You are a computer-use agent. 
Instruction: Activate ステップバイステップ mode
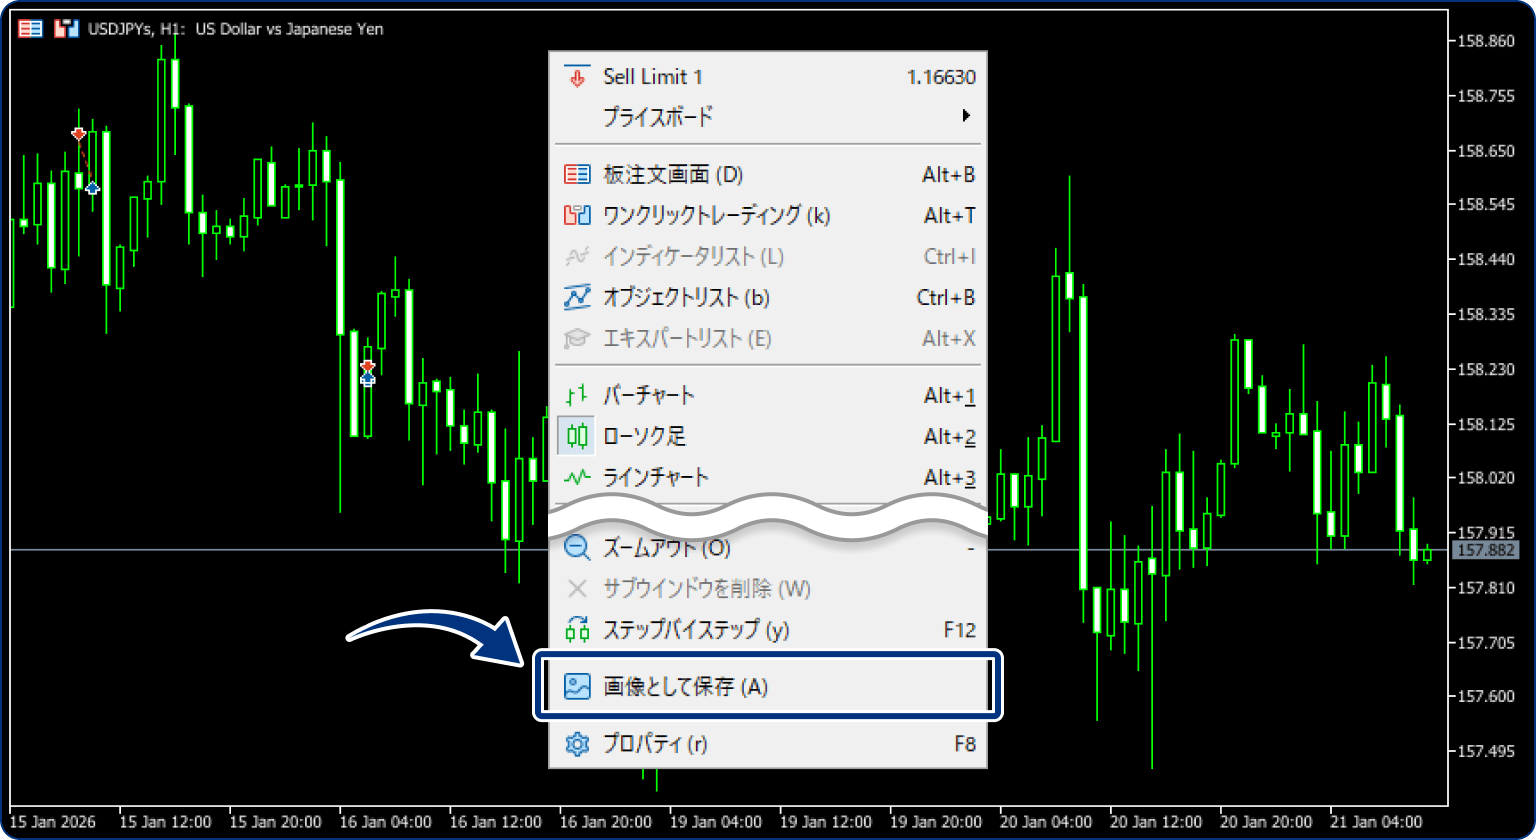click(x=696, y=630)
